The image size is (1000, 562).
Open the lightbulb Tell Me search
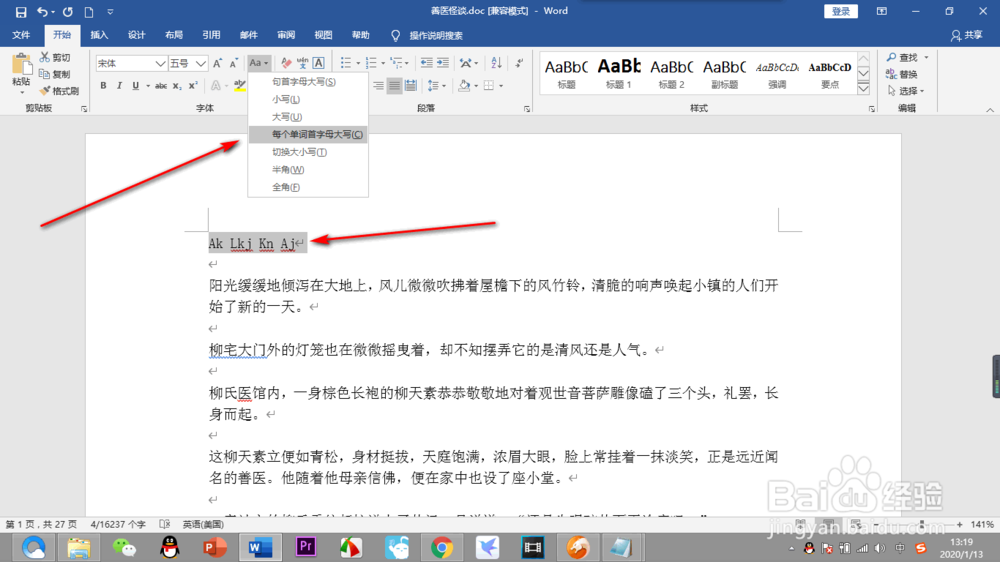point(395,36)
